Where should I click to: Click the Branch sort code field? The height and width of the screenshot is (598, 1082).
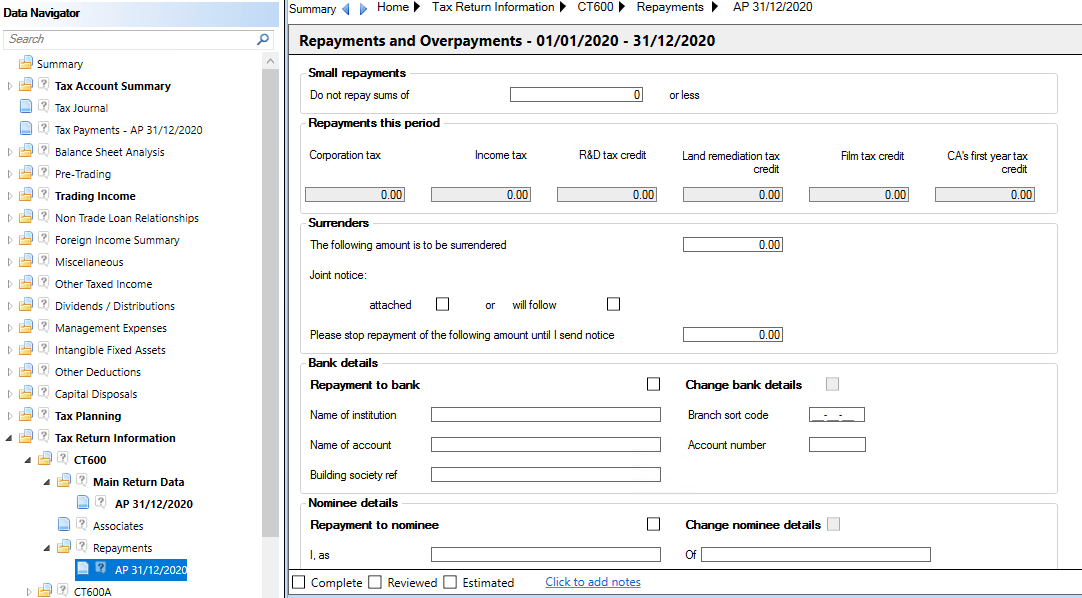click(x=836, y=415)
